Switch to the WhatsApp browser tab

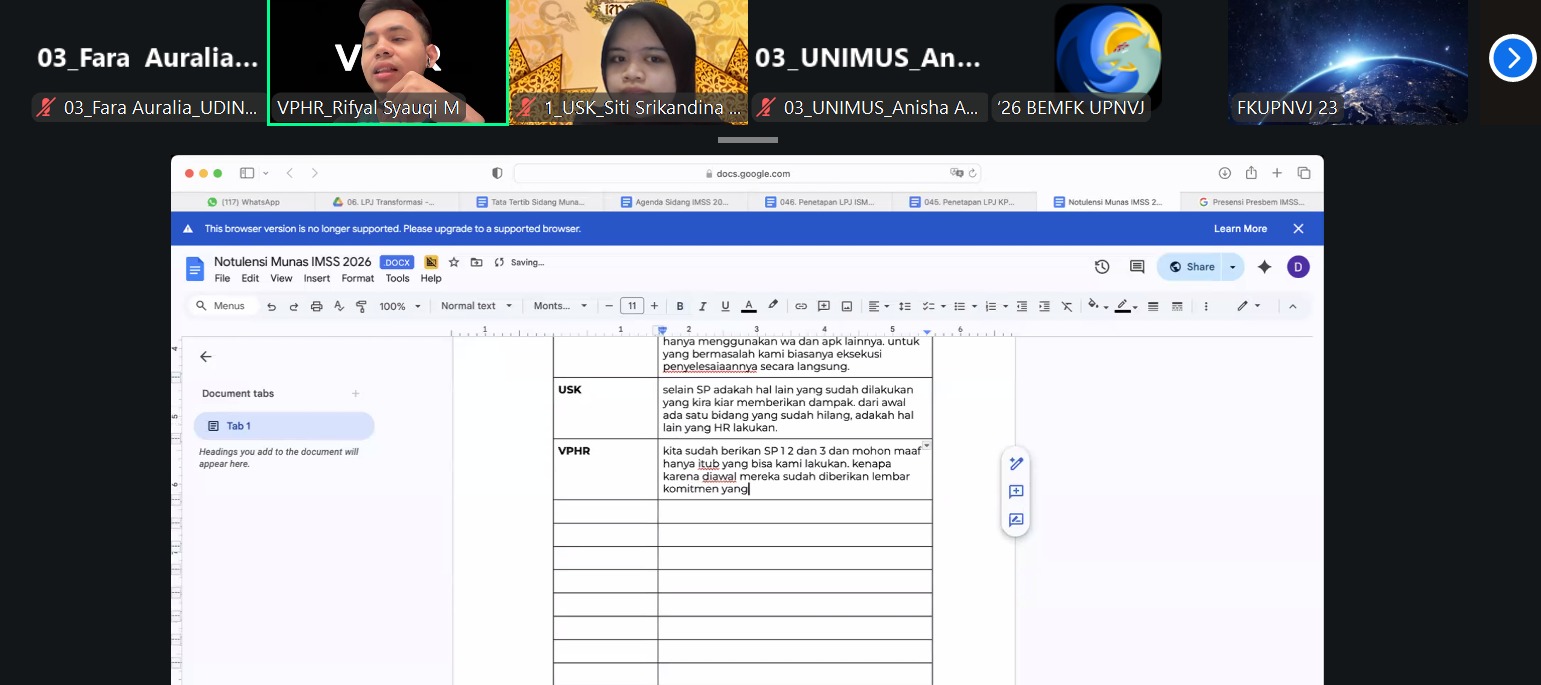coord(243,202)
